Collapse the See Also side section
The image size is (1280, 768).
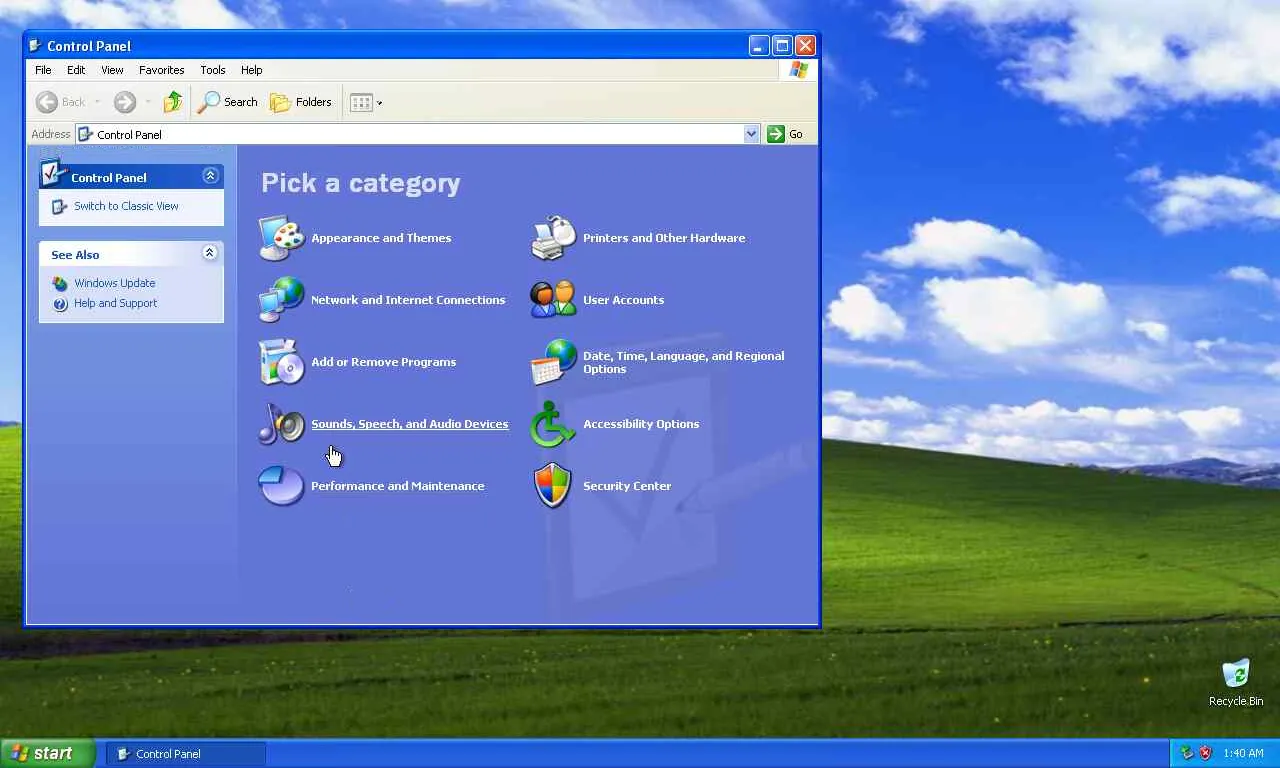pos(210,253)
